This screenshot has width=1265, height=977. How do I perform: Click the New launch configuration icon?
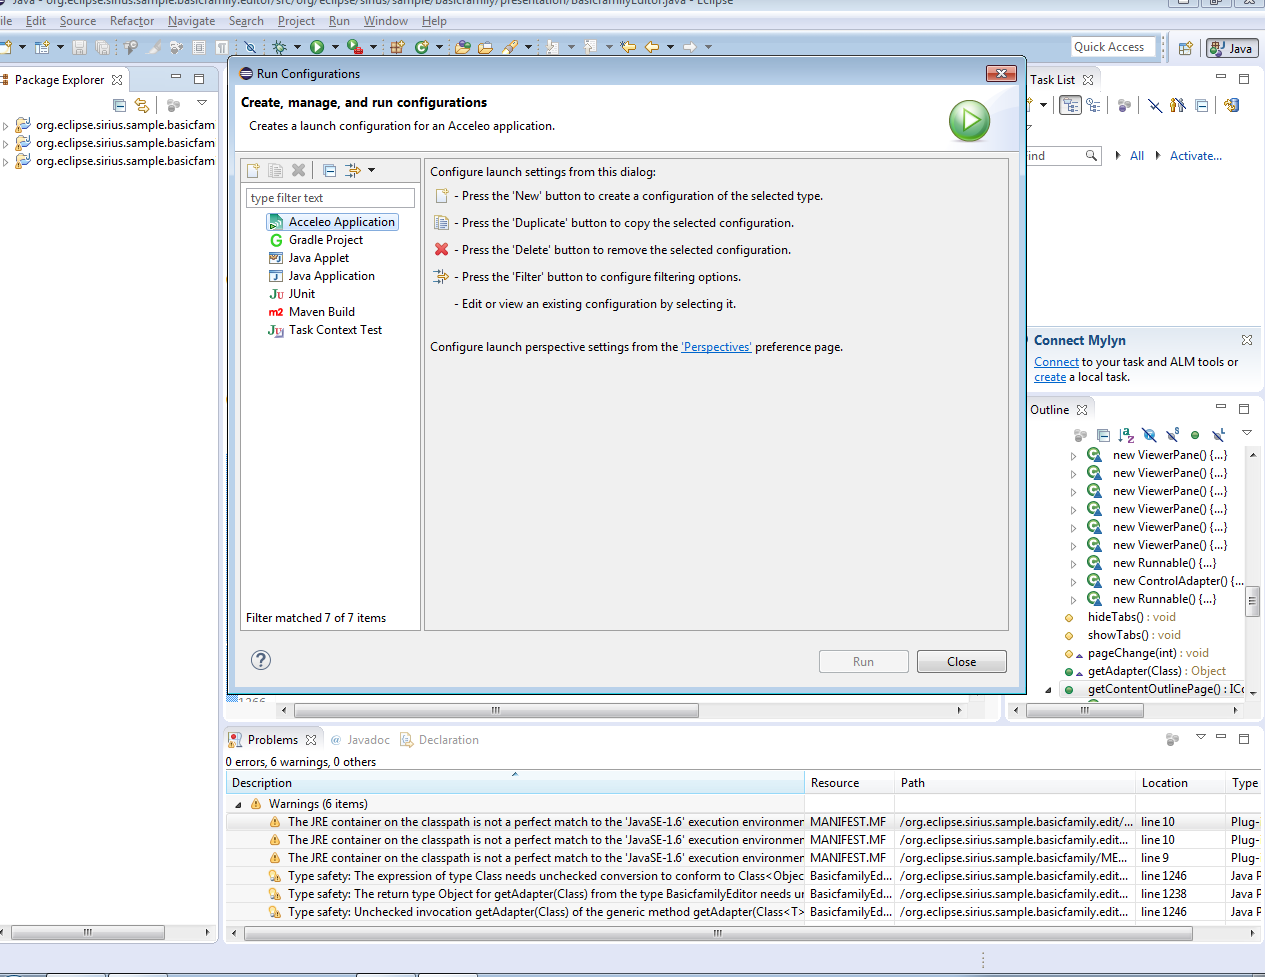253,170
